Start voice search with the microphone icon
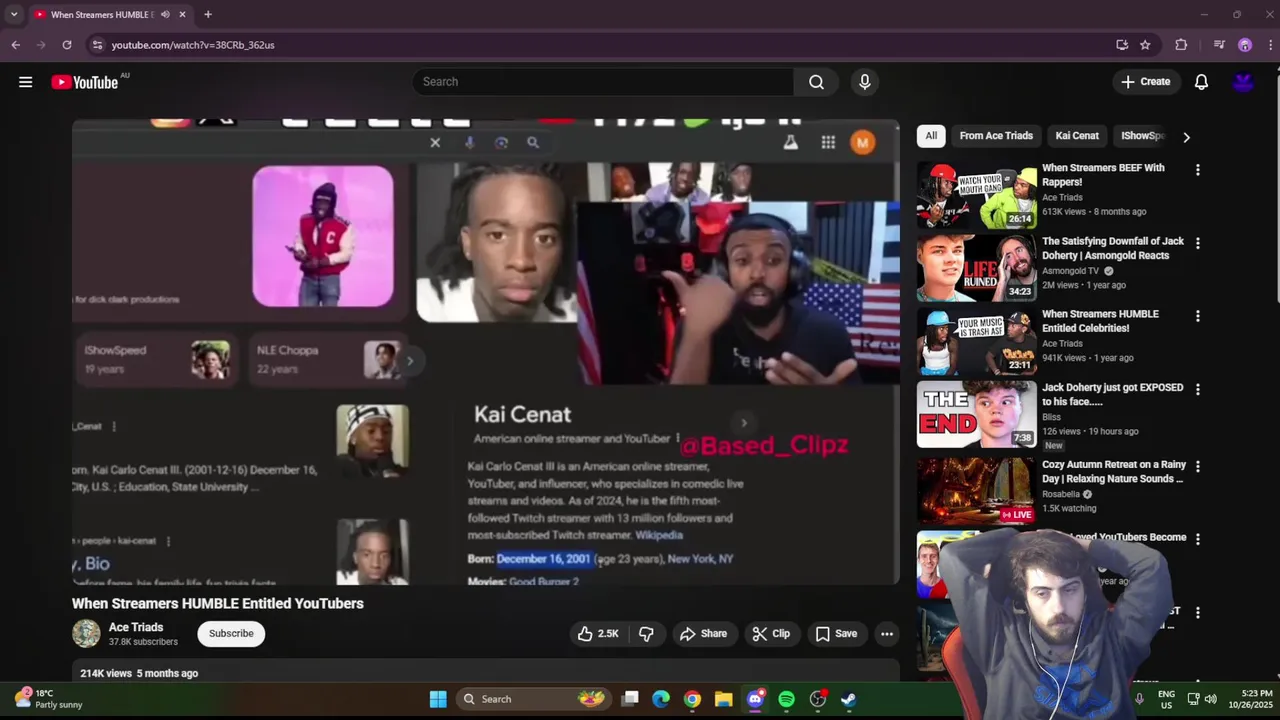The height and width of the screenshot is (720, 1280). coord(865,82)
